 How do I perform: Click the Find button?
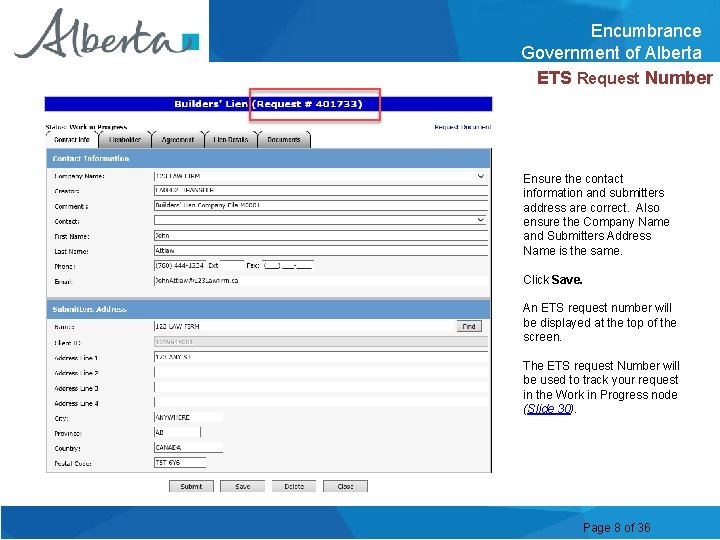coord(469,326)
